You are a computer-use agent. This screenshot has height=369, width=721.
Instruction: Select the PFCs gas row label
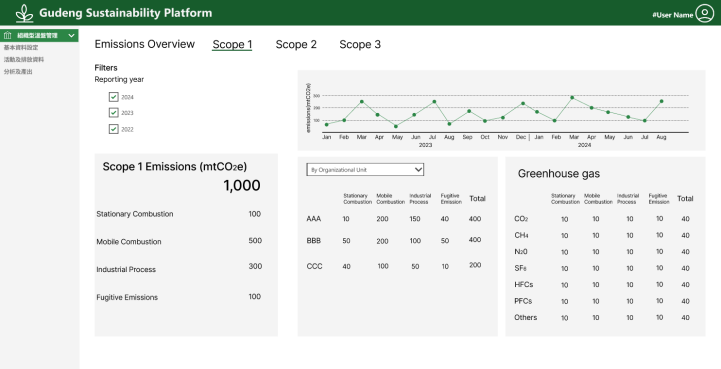pyautogui.click(x=523, y=301)
